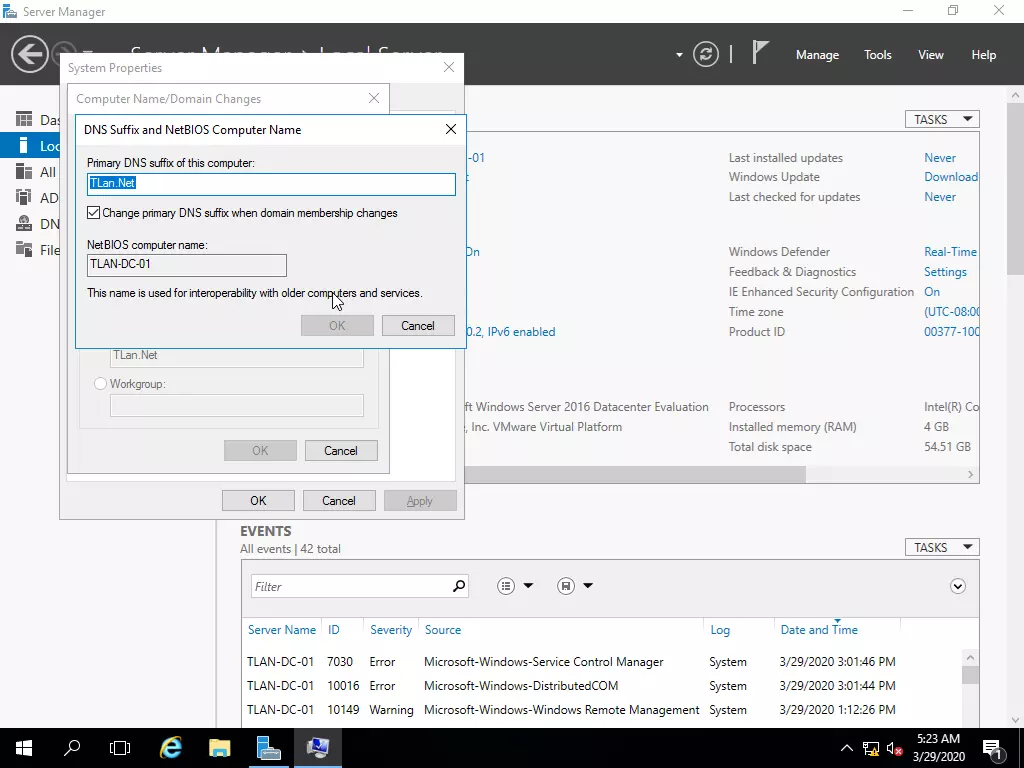Click the taskbar clock showing 5:23 AM

pyautogui.click(x=938, y=748)
